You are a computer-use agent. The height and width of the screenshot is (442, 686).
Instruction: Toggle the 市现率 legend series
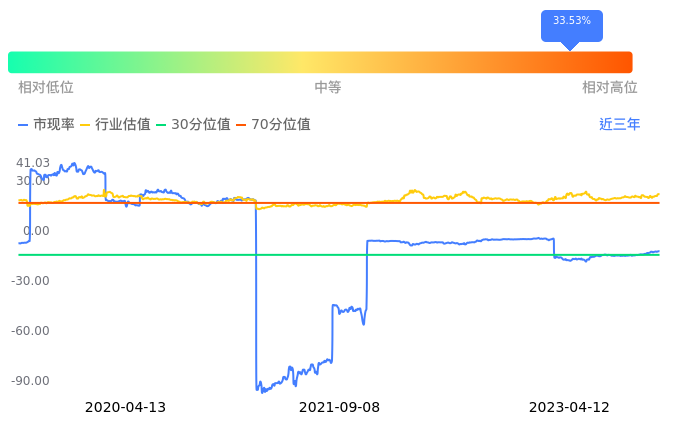[47, 125]
